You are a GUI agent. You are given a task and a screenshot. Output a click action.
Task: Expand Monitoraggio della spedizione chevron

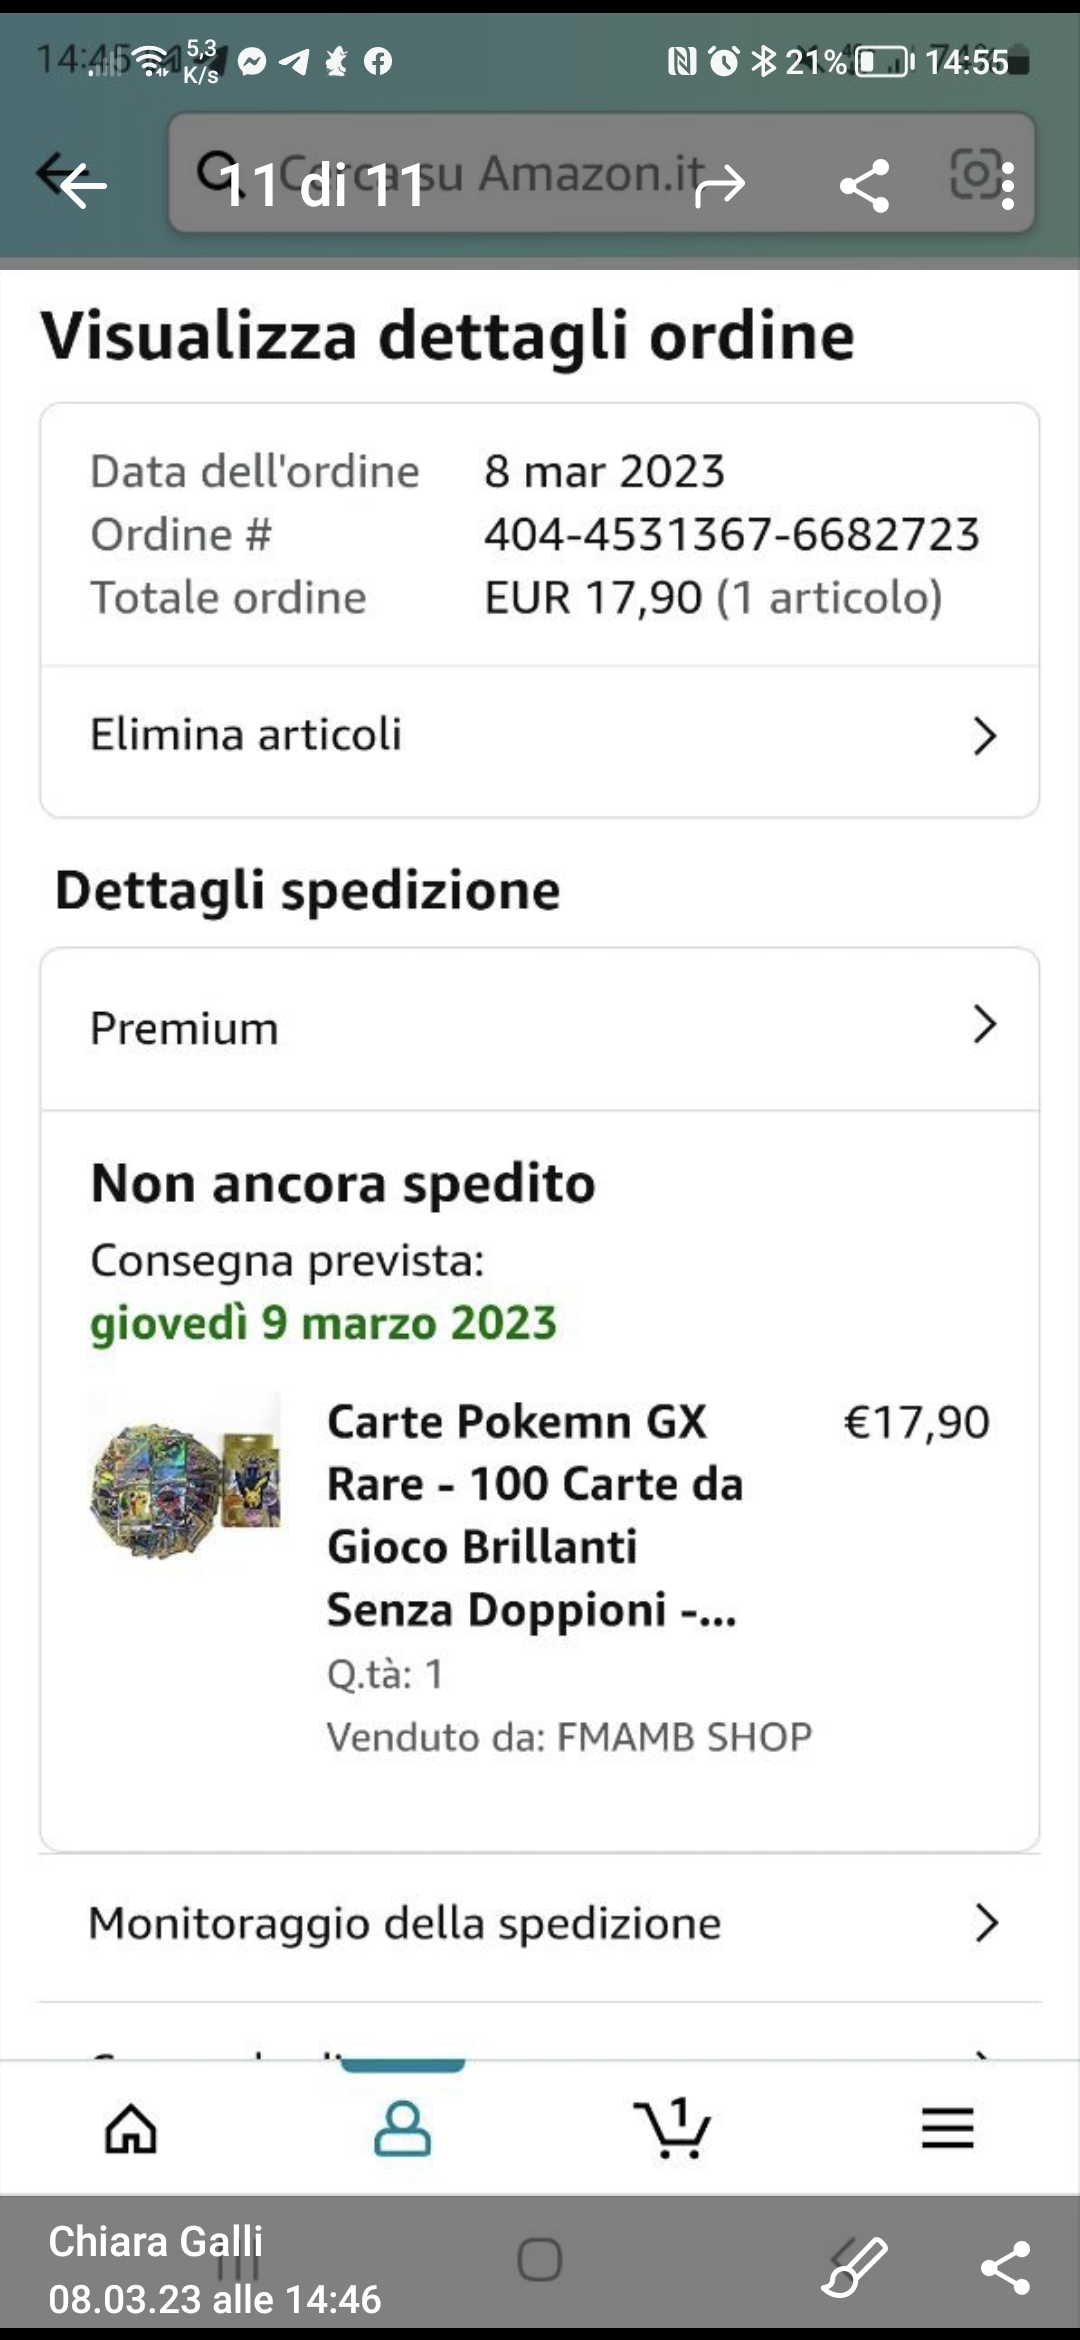tap(985, 1922)
